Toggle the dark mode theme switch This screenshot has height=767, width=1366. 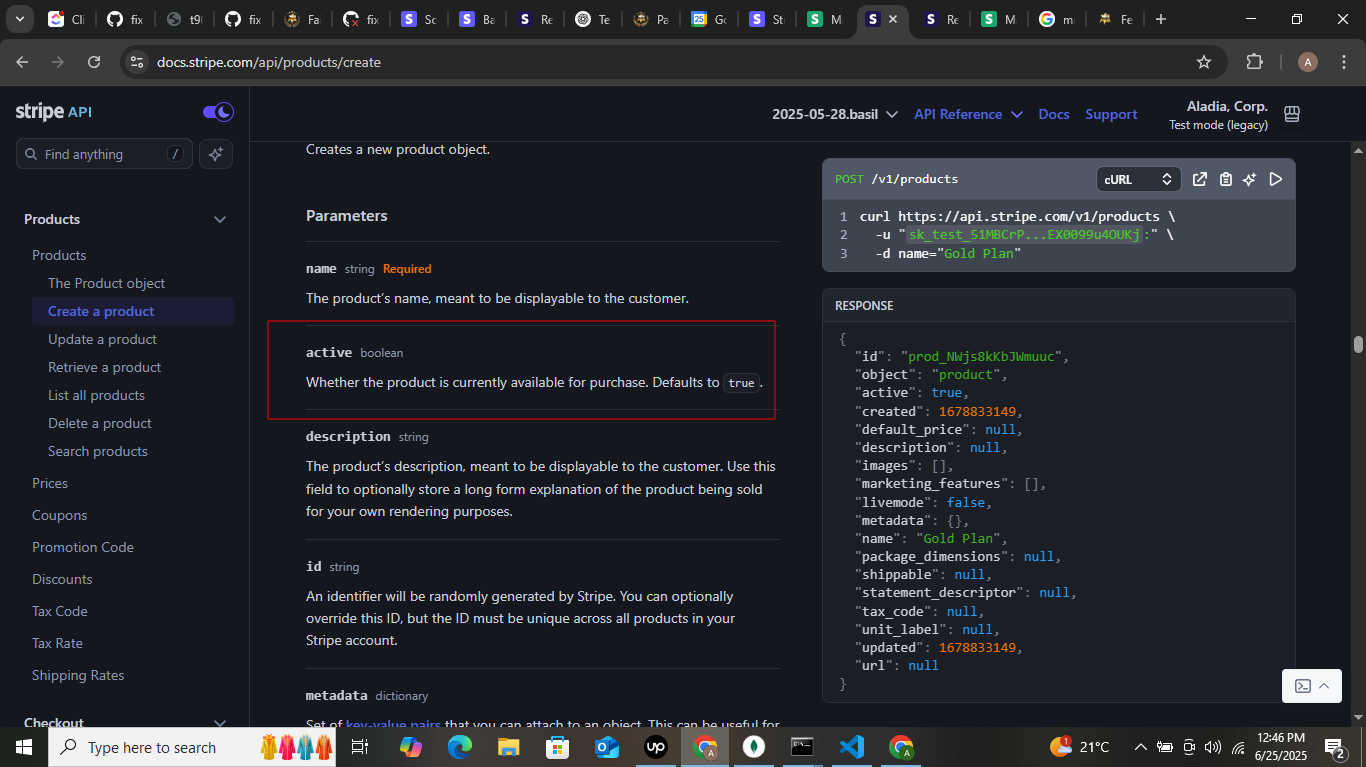[x=218, y=112]
